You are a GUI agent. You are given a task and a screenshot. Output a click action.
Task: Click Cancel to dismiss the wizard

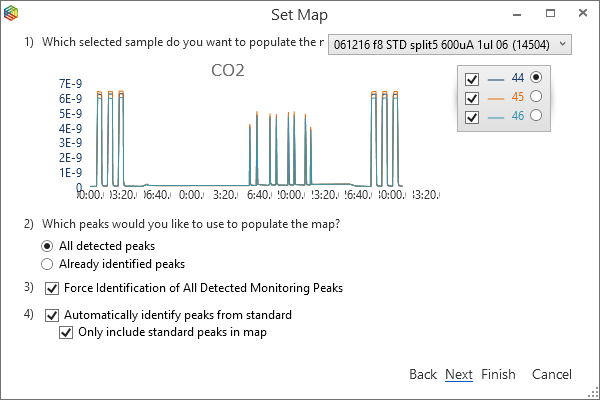pos(552,375)
